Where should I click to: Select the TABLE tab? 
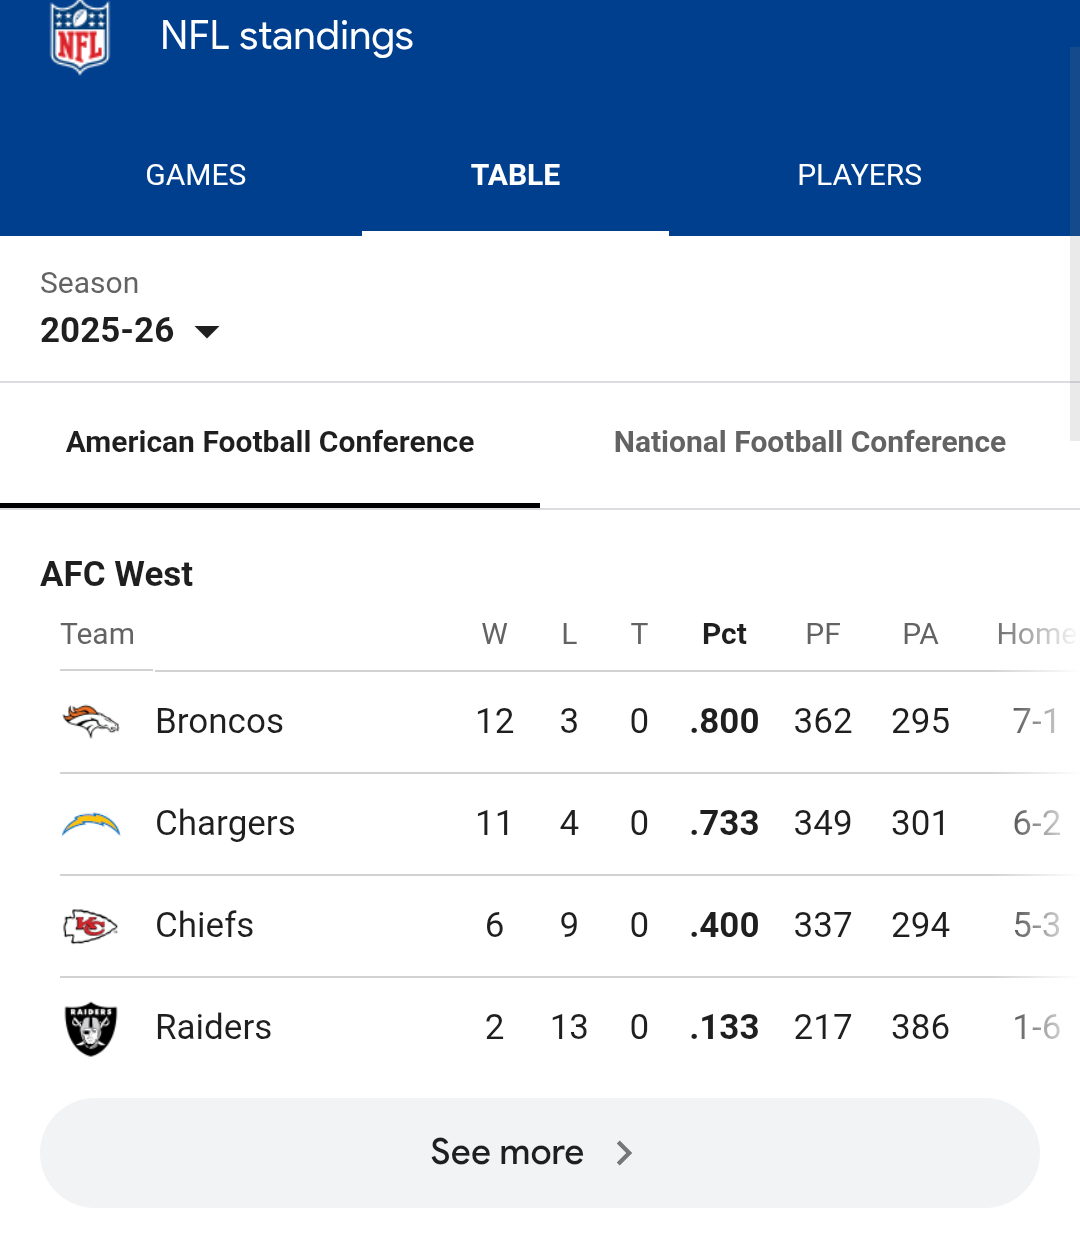pyautogui.click(x=515, y=175)
